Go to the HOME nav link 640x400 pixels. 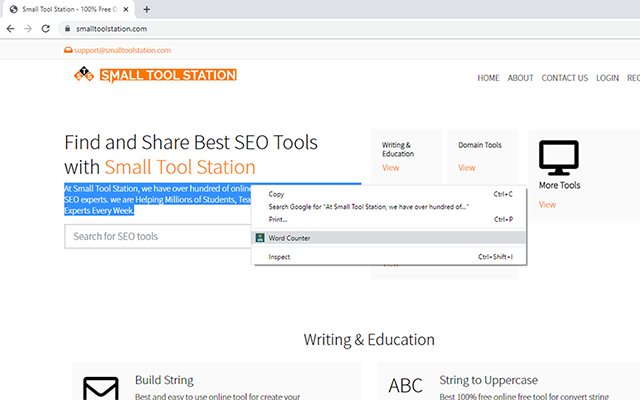pyautogui.click(x=489, y=78)
